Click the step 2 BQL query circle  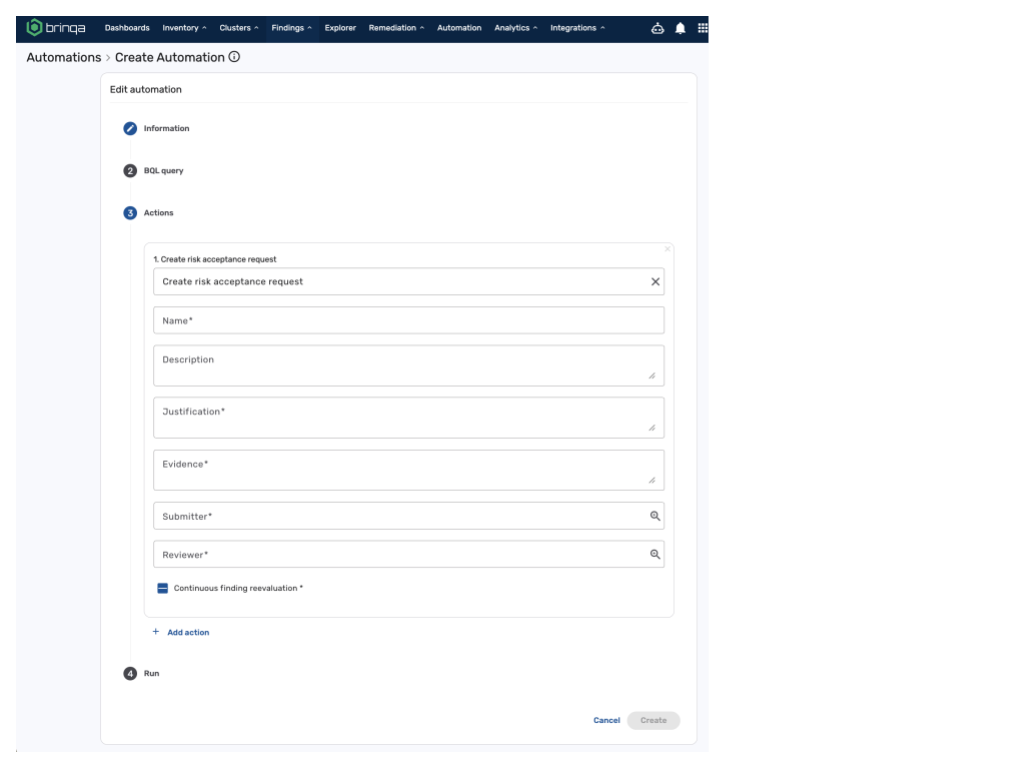click(130, 171)
